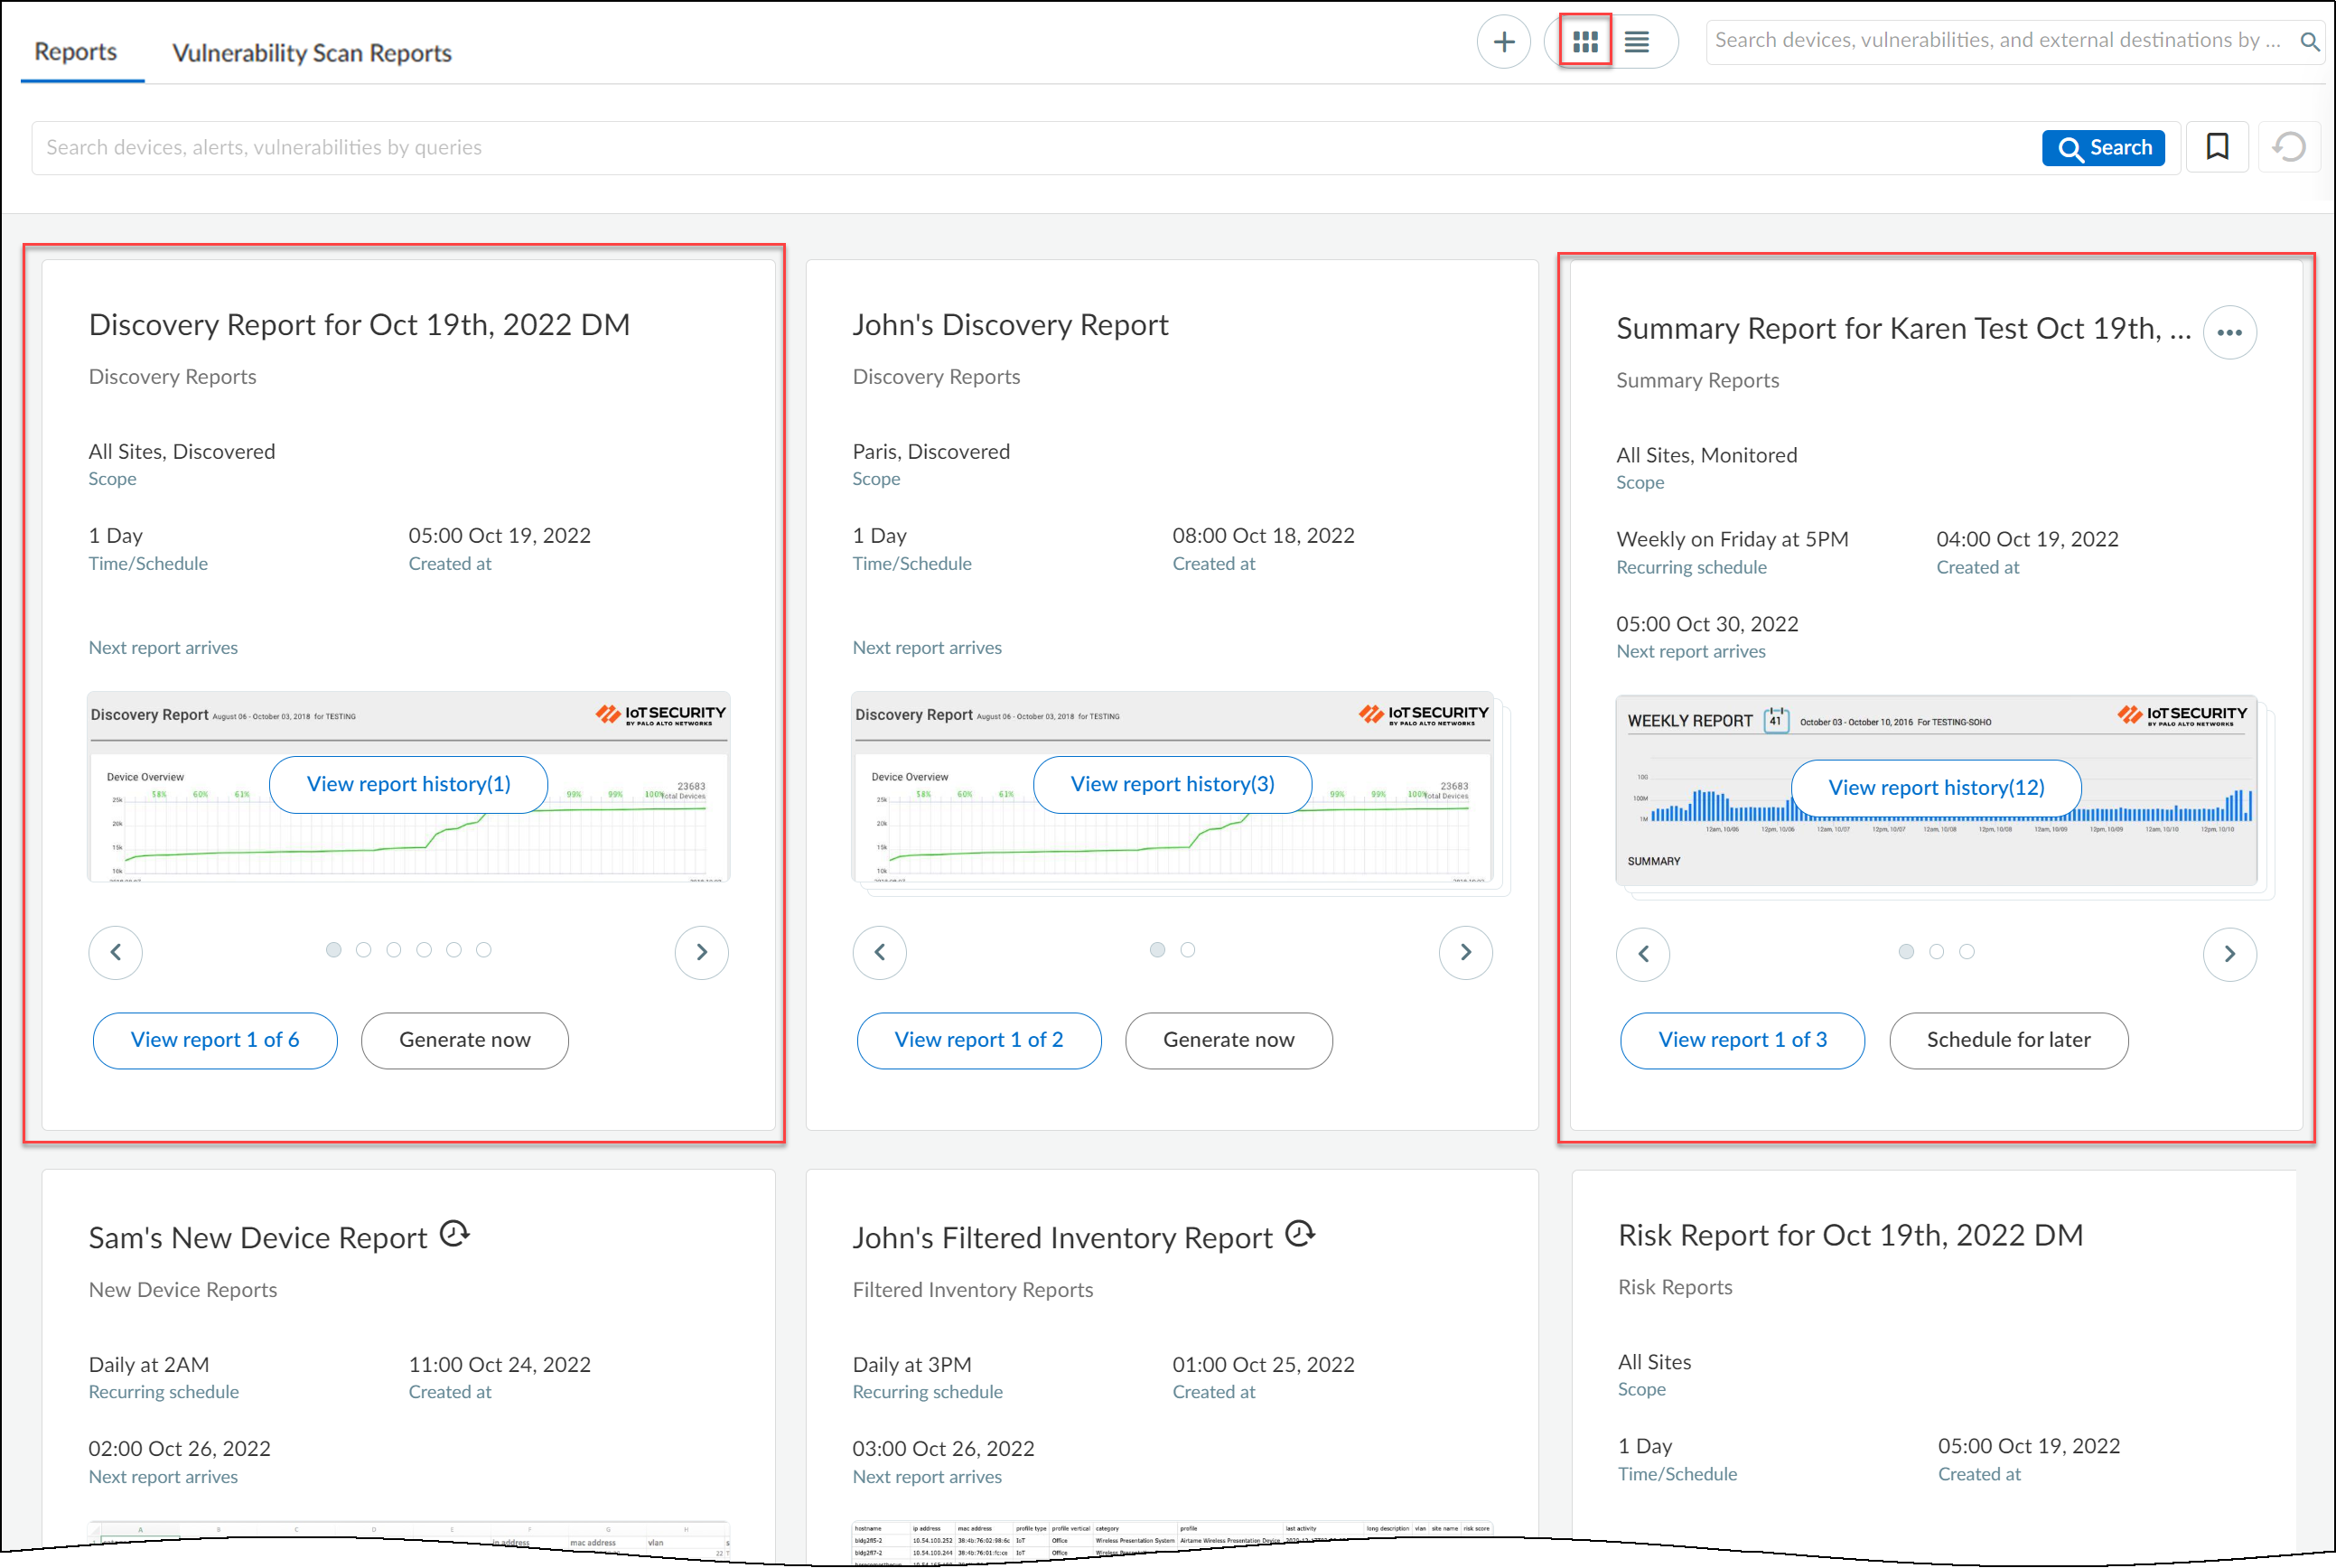Go to next slide on John's Discovery Report
Viewport: 2336px width, 1568px height.
[x=1465, y=952]
